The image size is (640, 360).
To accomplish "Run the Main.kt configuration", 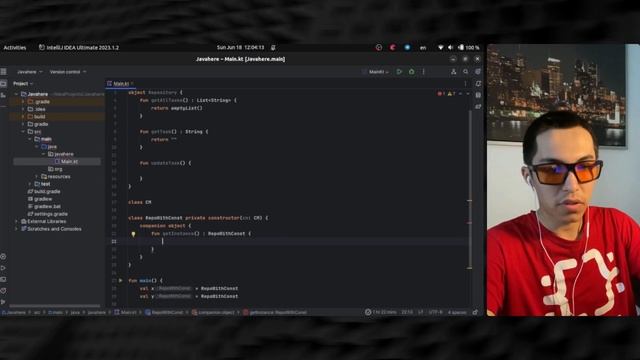I will point(399,72).
